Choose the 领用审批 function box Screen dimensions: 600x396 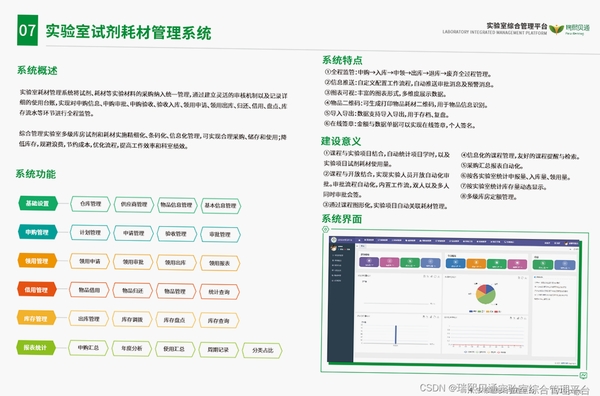(x=133, y=262)
